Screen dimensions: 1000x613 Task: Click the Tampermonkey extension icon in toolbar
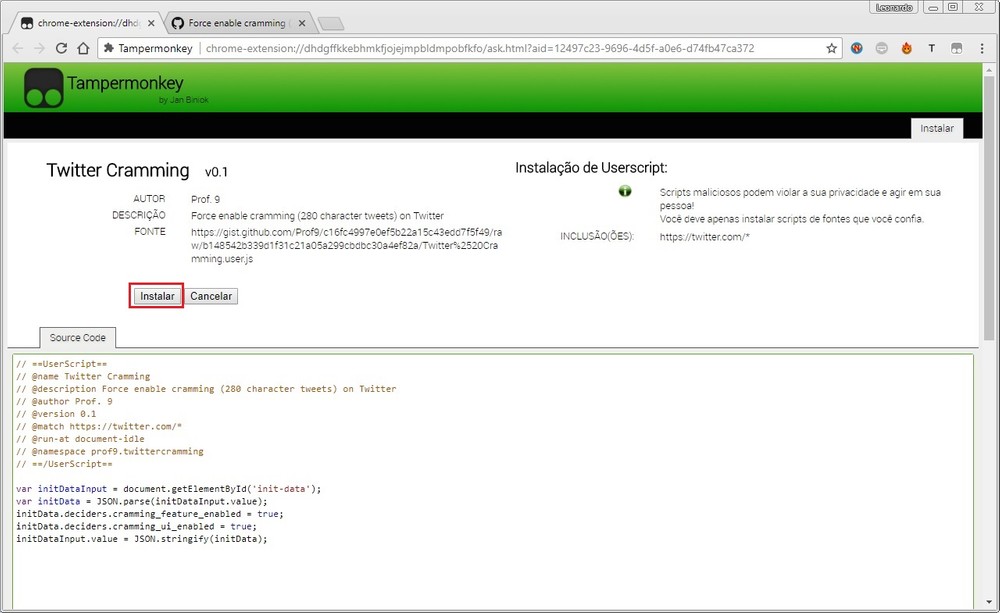pos(956,48)
